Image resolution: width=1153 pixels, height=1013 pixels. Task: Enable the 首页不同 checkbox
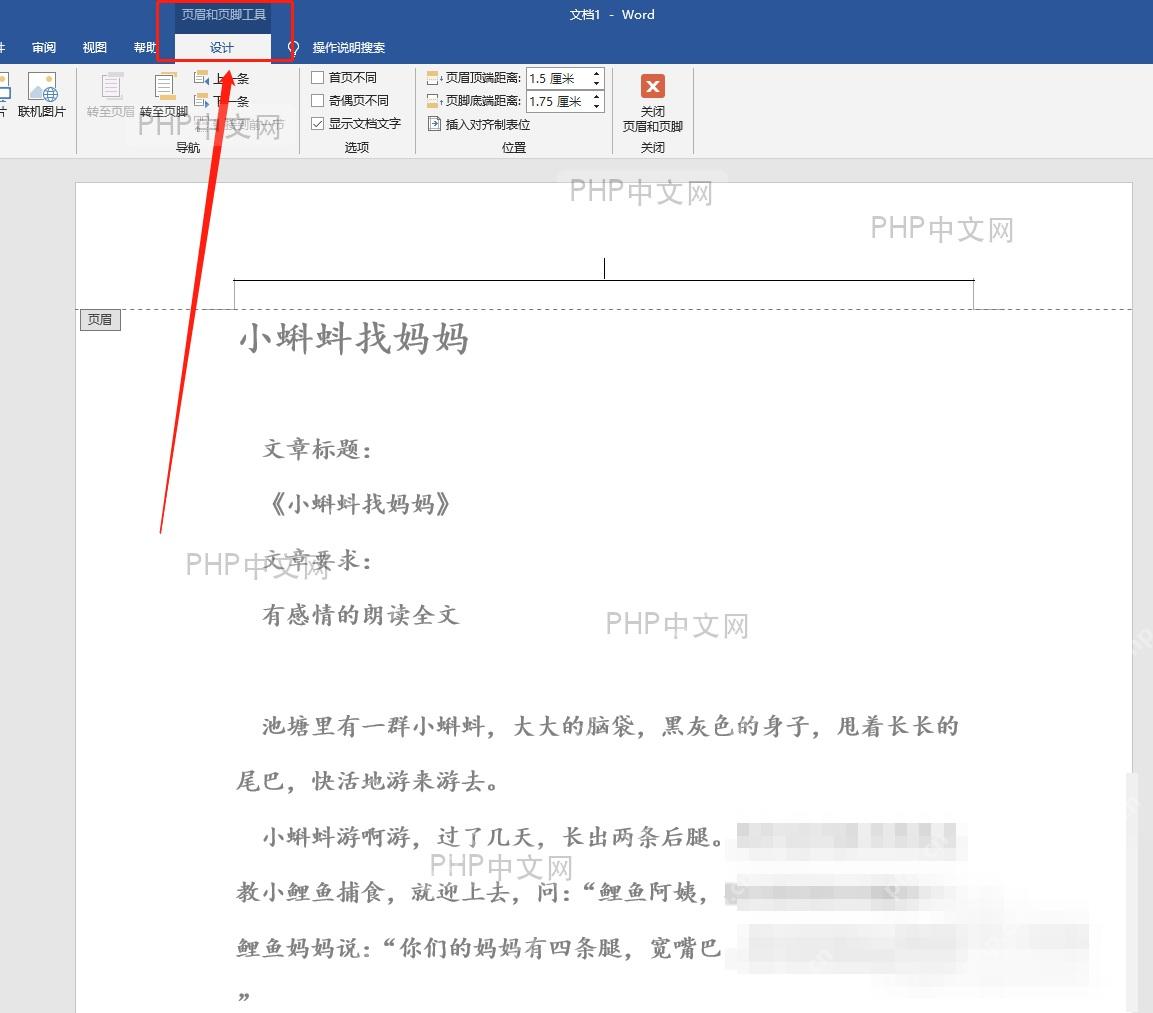(x=318, y=77)
